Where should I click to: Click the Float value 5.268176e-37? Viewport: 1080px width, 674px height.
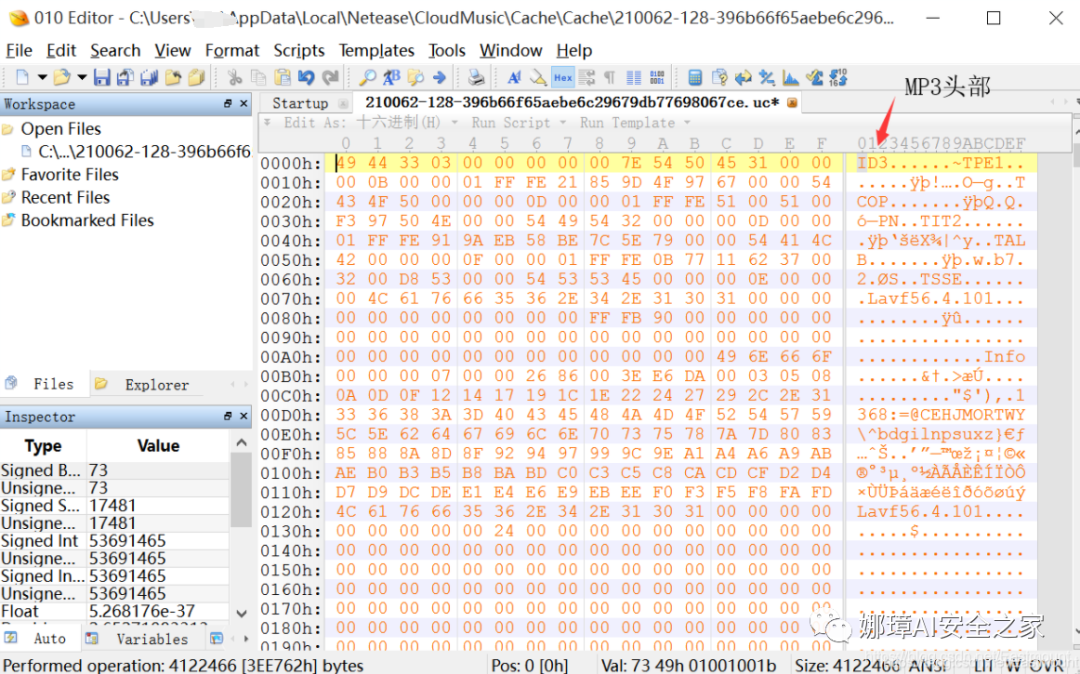point(142,611)
